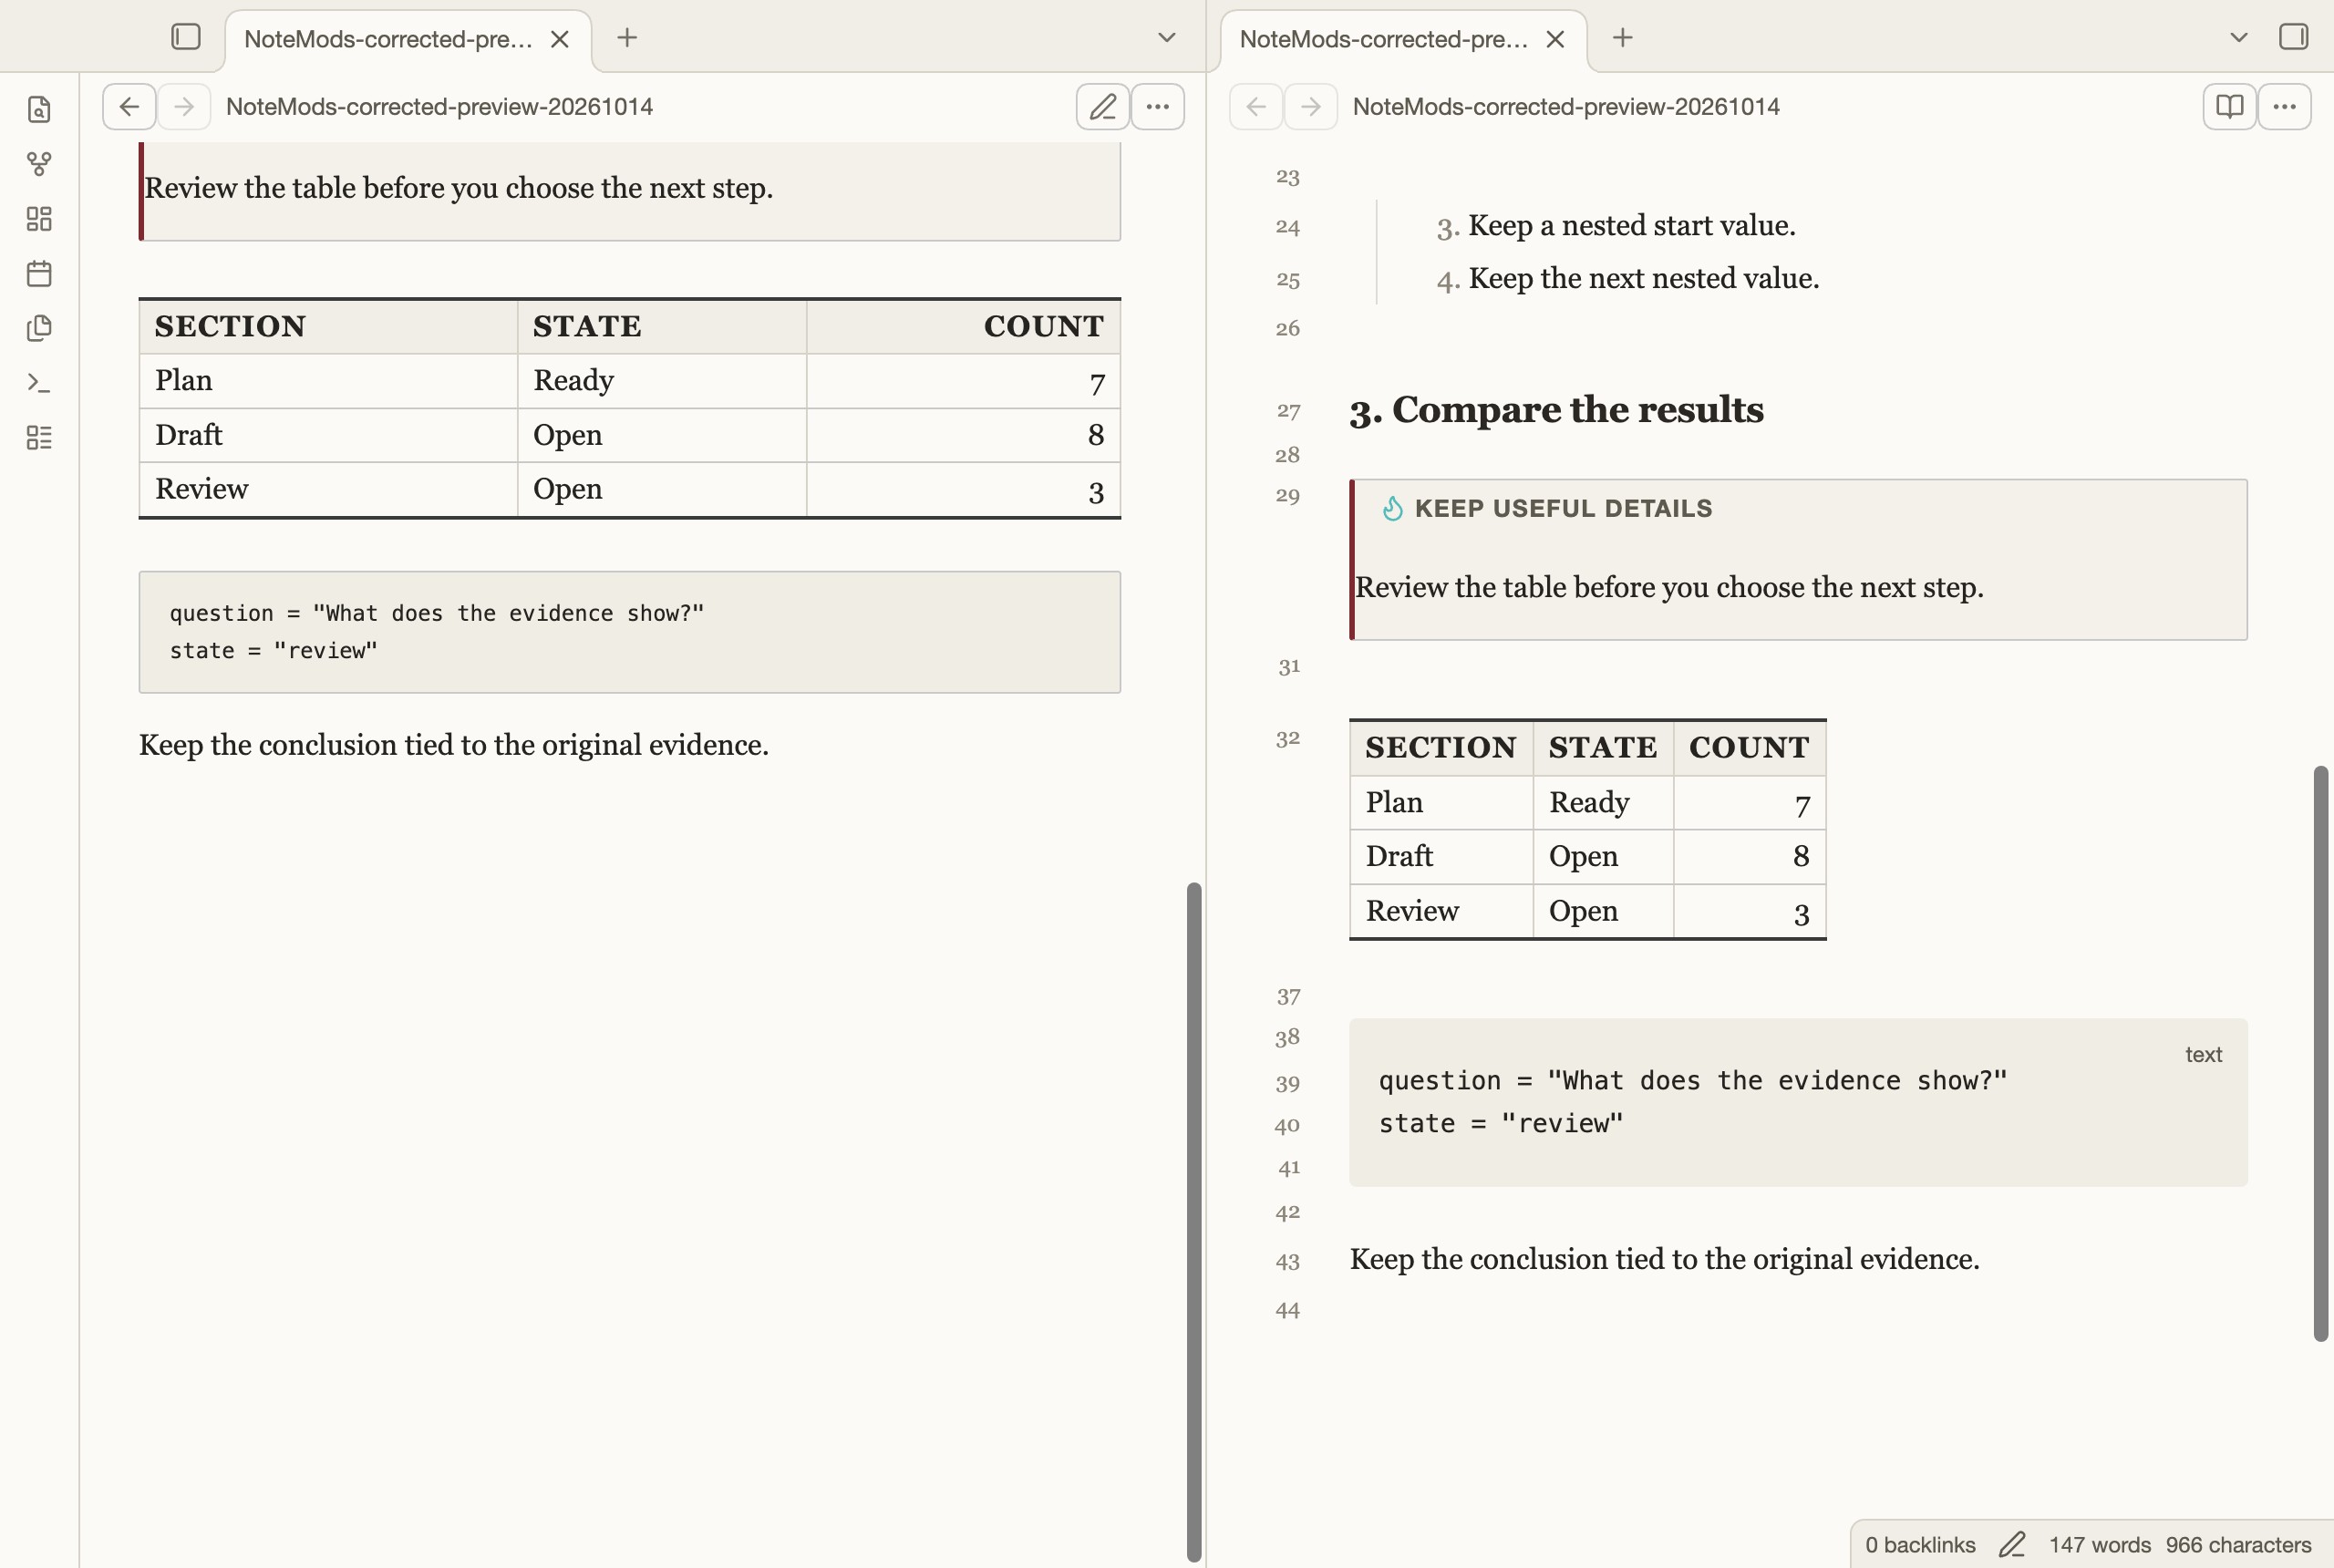Click question line in left code block
The width and height of the screenshot is (2334, 1568).
click(437, 613)
